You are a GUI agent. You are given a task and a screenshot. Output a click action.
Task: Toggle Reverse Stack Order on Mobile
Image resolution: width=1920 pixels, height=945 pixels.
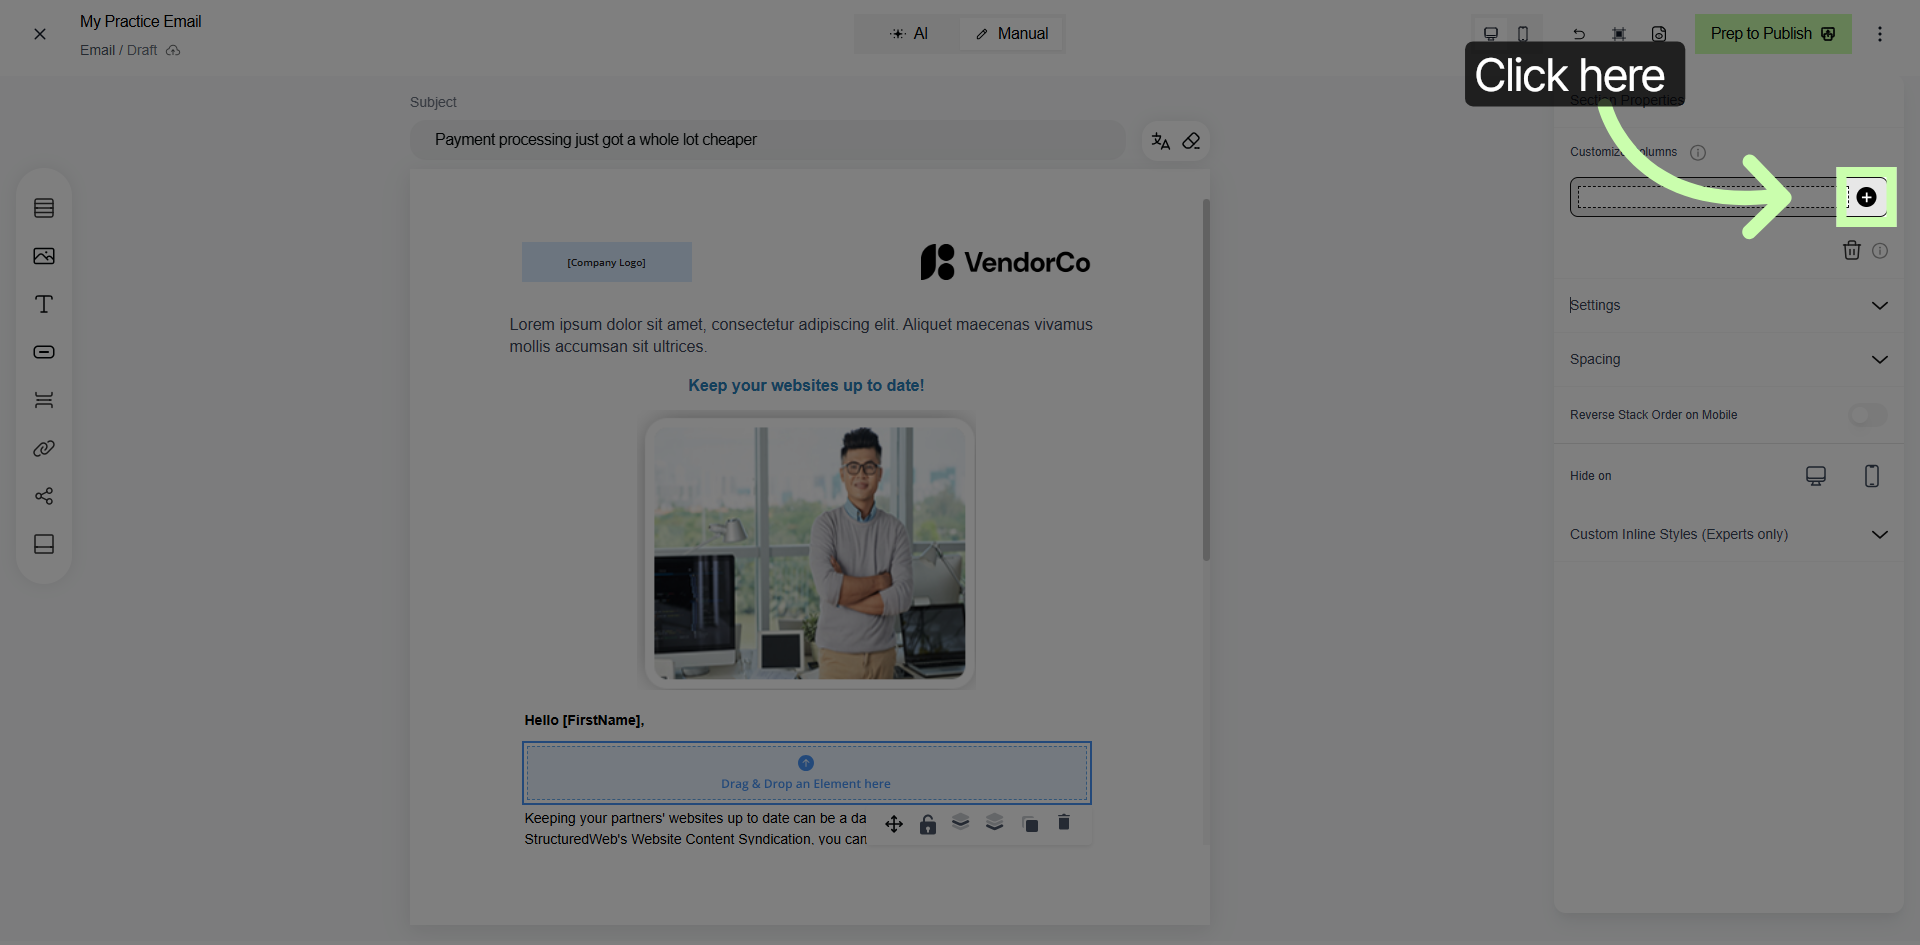(1867, 415)
